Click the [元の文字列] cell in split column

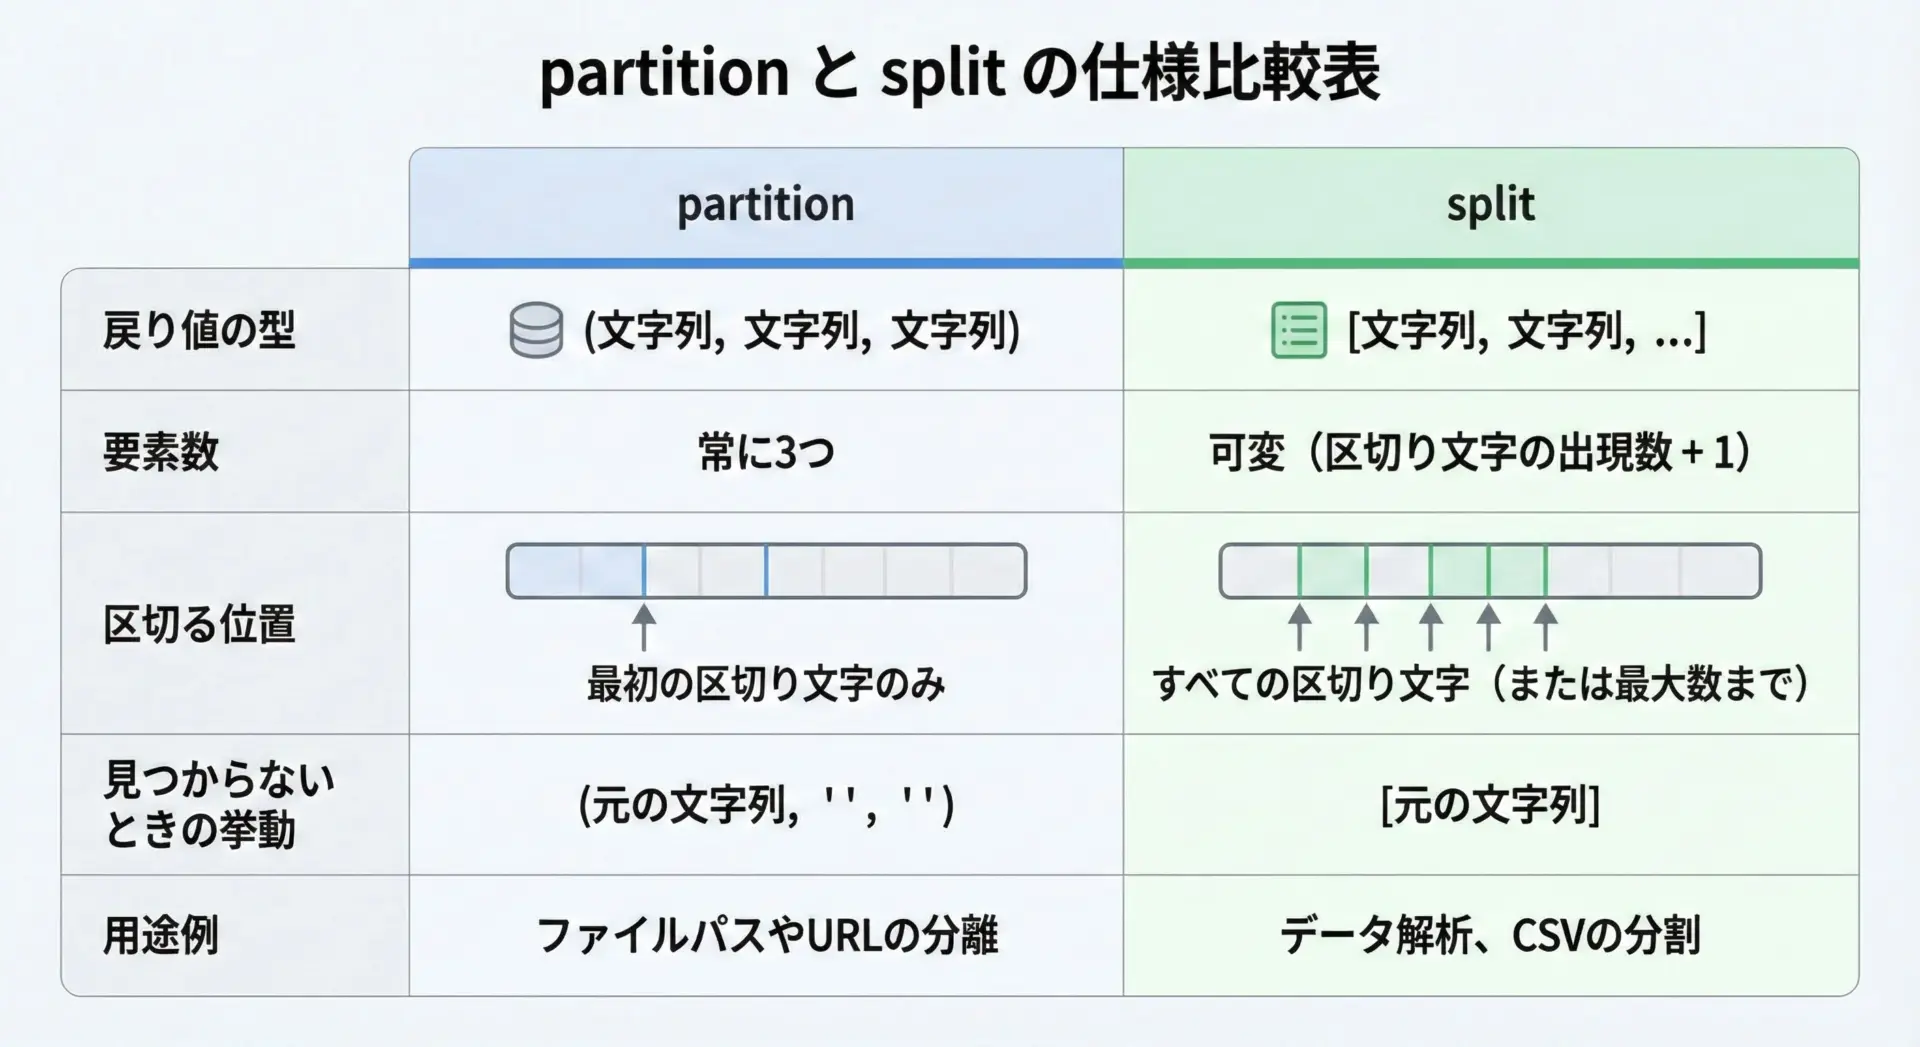point(1490,805)
